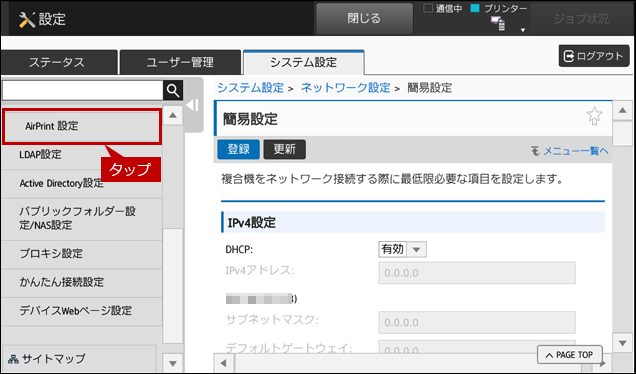Expand printer status dropdown arrow

pyautogui.click(x=523, y=30)
